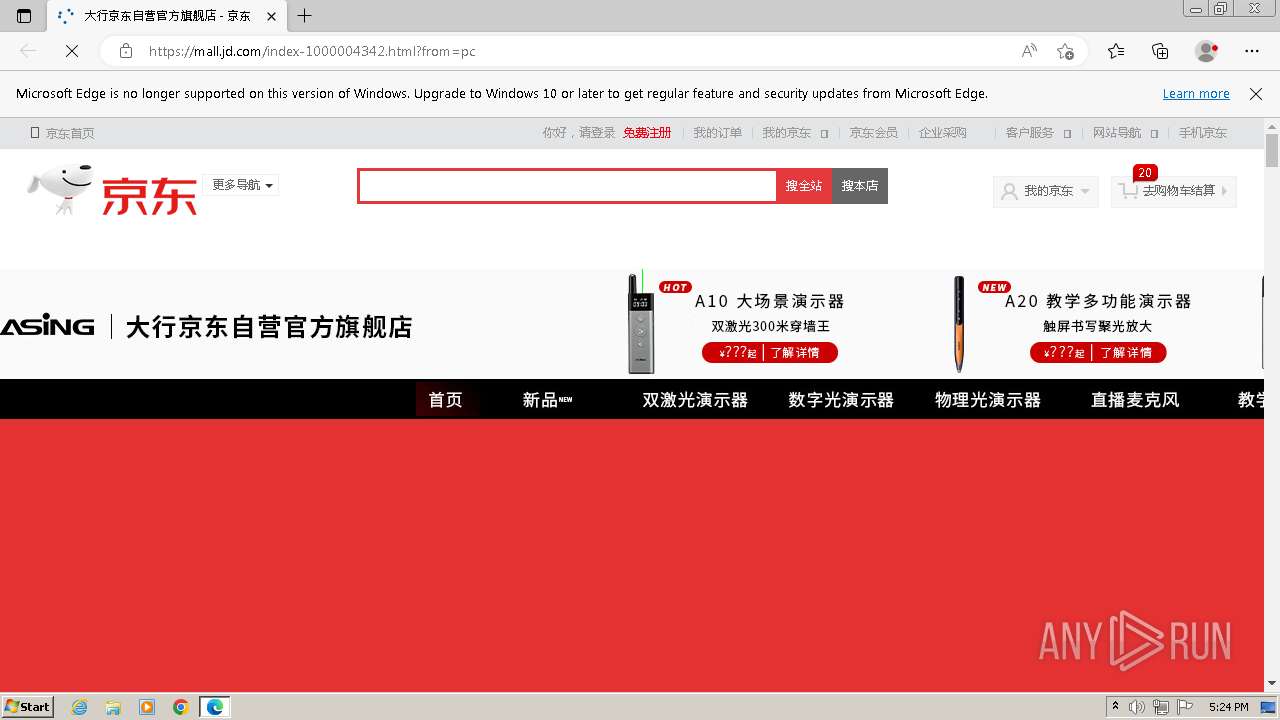Click the 5:24 PM clock
1280x720 pixels.
[x=1228, y=707]
